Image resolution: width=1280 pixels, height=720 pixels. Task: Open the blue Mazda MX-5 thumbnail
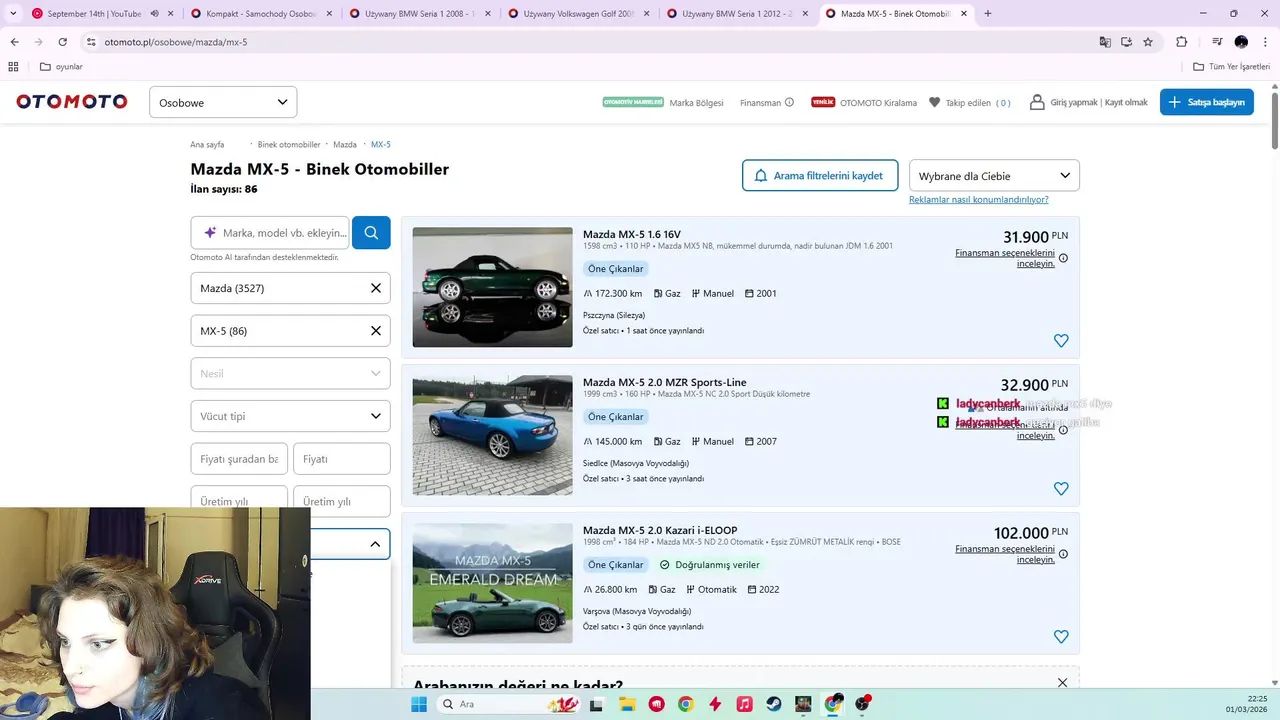(492, 435)
